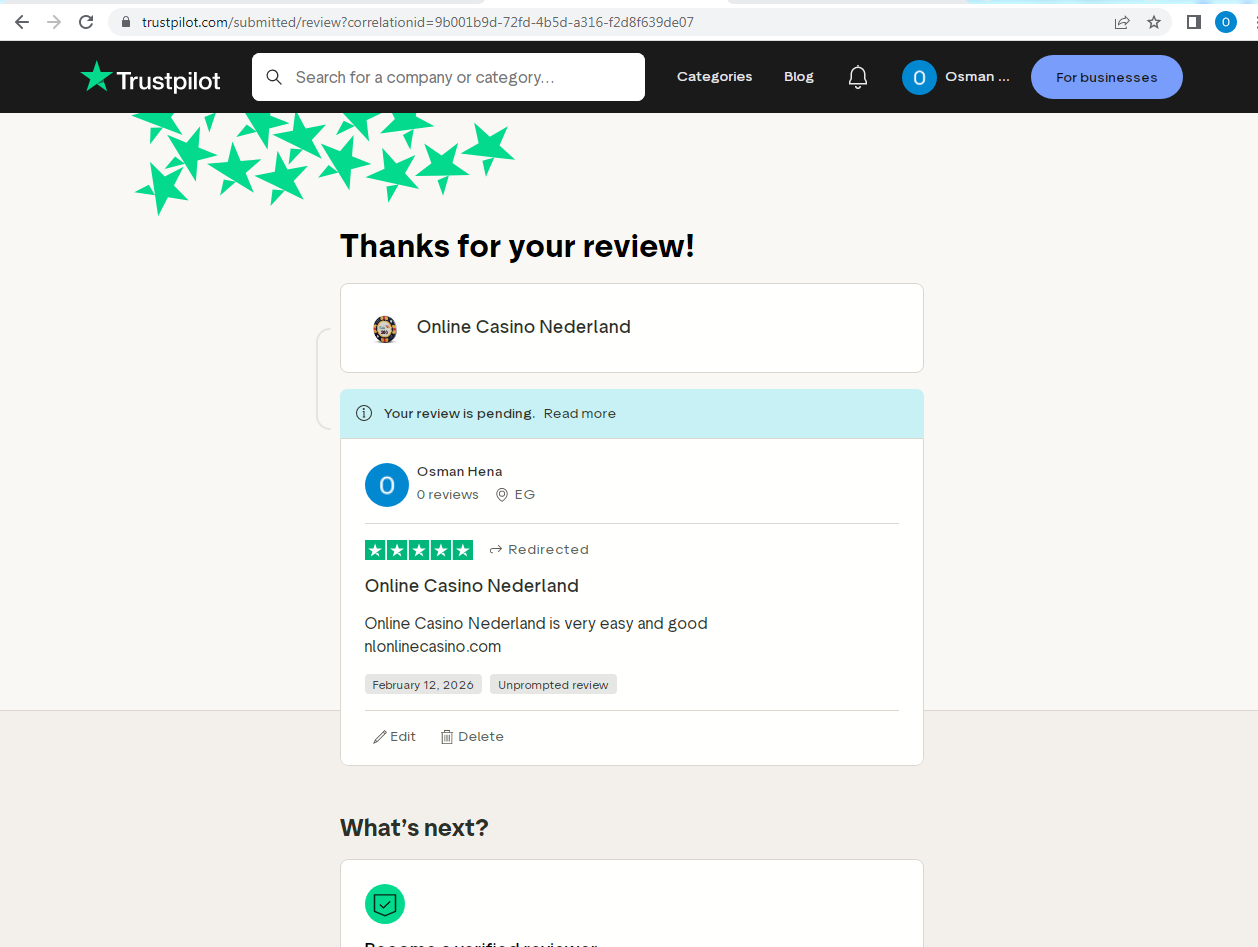
Task: Open the browser side panel icon
Action: coord(1194,22)
